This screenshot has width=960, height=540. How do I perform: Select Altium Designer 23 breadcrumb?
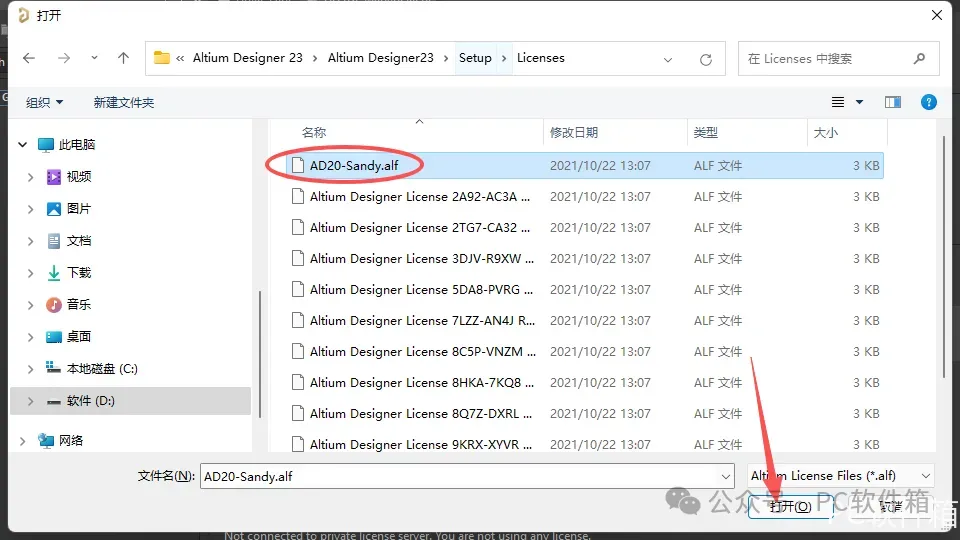pos(247,58)
